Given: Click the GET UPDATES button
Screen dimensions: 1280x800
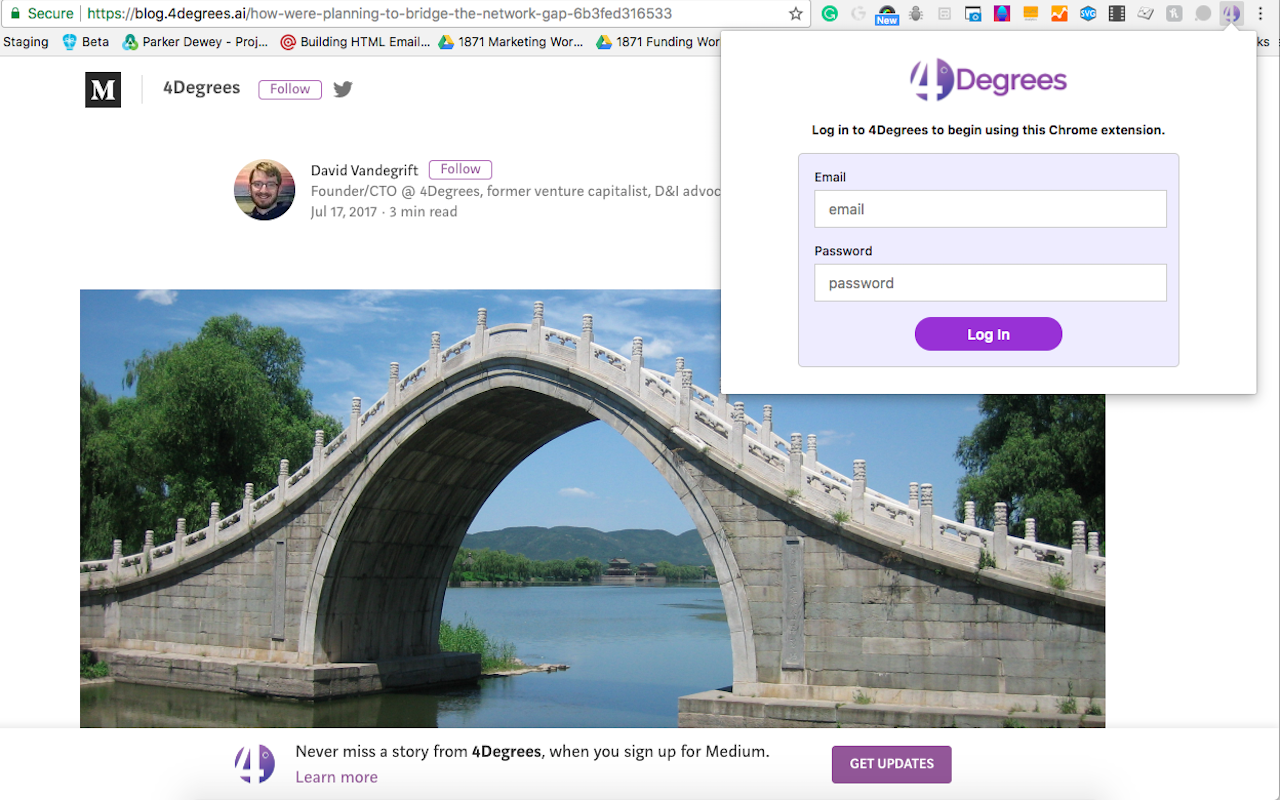Looking at the screenshot, I should coord(891,764).
